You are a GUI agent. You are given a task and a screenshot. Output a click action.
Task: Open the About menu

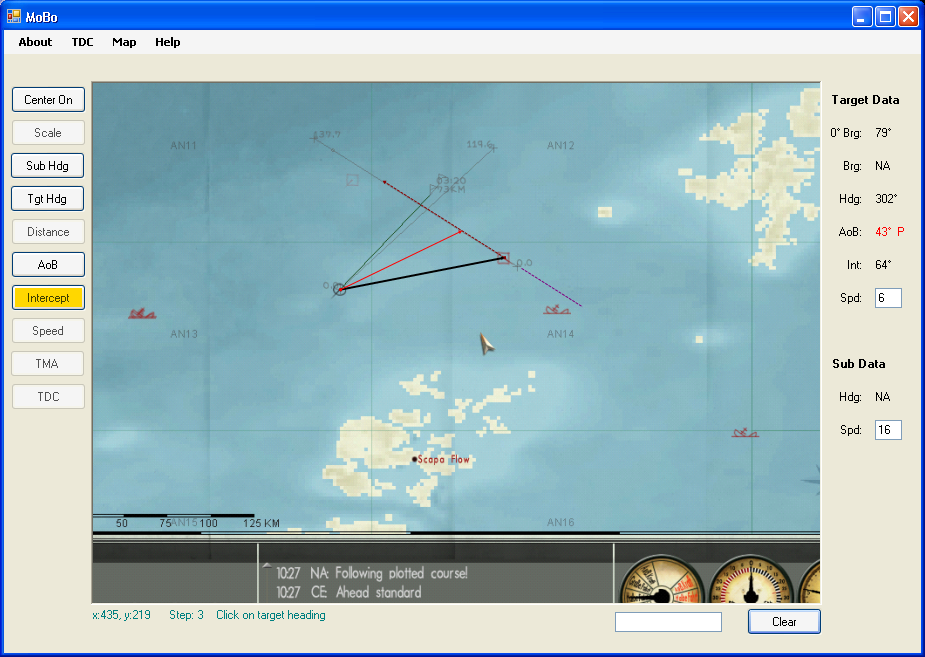(x=35, y=42)
